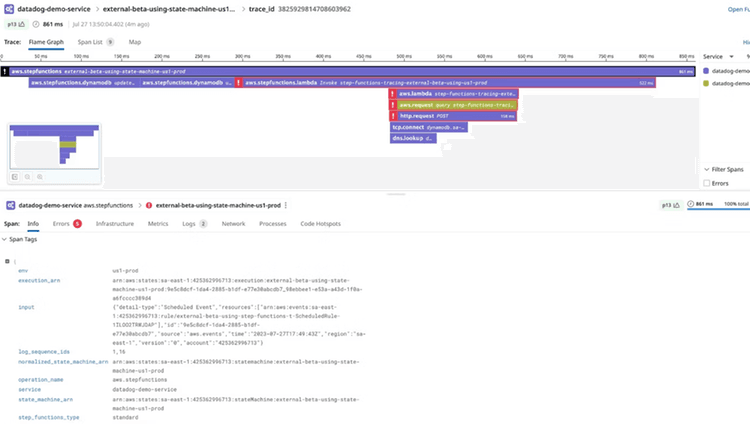Click error icon on aws.stepfunctions.lambda span
The height and width of the screenshot is (424, 750).
[239, 83]
